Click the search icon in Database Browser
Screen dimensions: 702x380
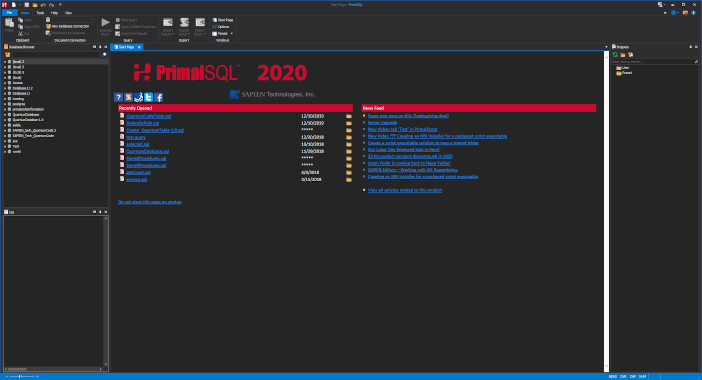point(104,55)
